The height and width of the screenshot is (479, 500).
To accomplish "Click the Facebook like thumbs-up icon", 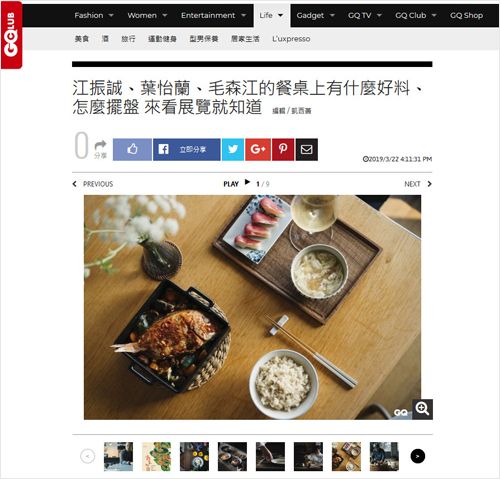I will coord(132,149).
